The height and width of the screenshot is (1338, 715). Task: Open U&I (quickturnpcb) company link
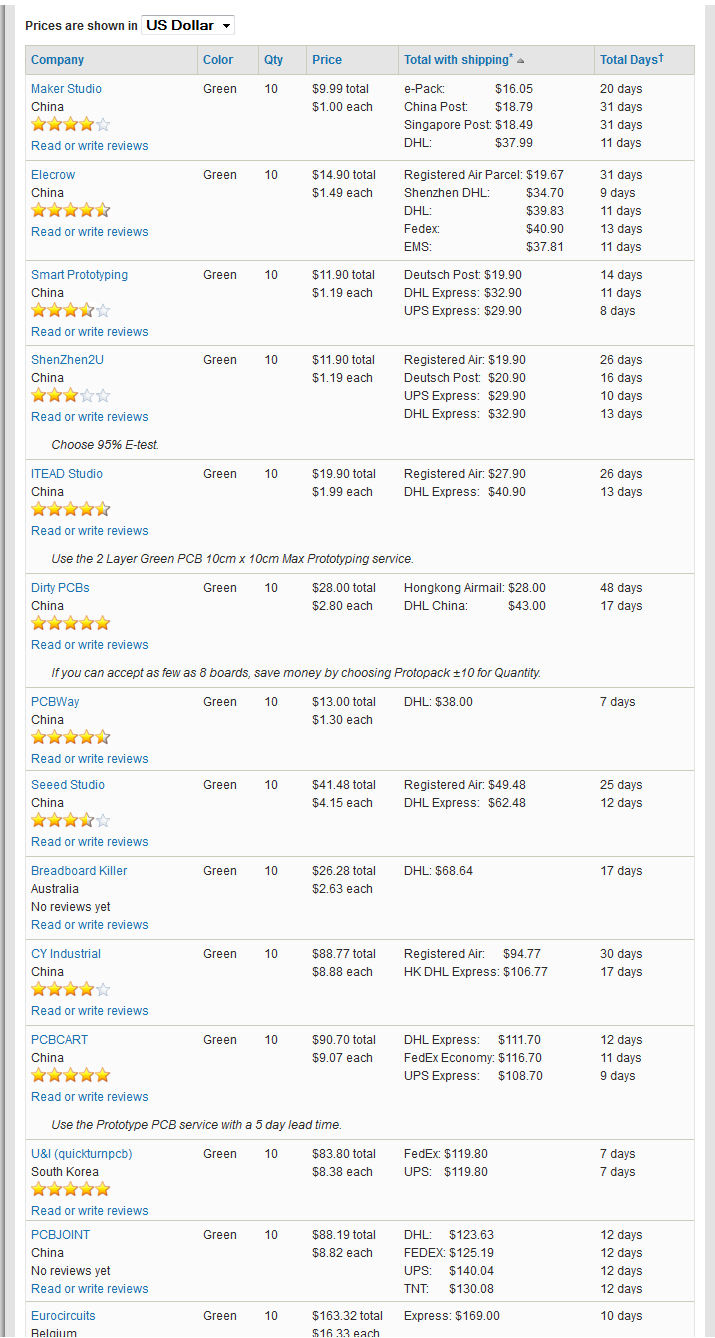(x=82, y=1154)
